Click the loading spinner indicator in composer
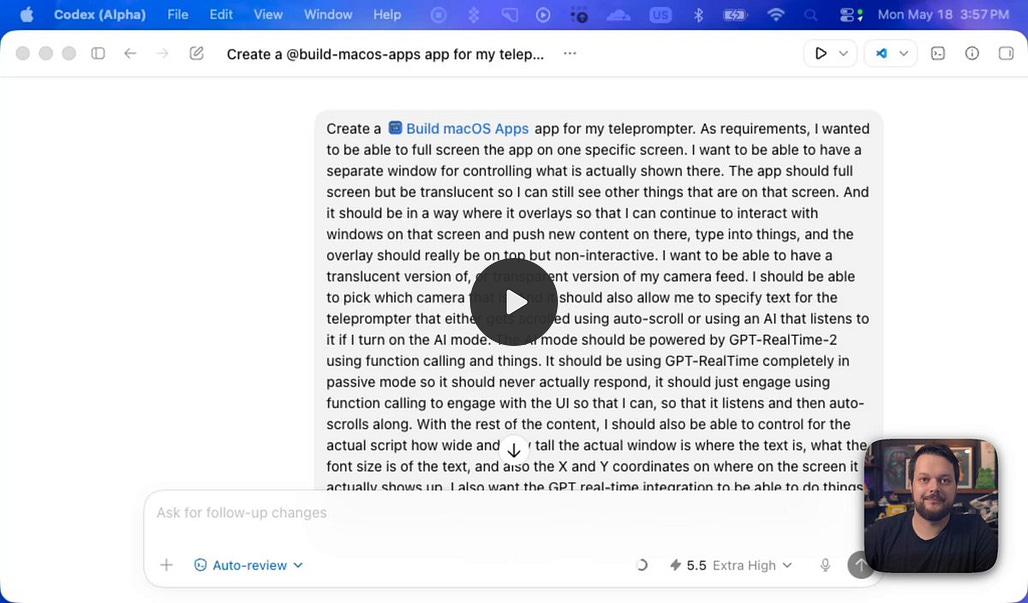Viewport: 1028px width, 603px height. tap(642, 565)
